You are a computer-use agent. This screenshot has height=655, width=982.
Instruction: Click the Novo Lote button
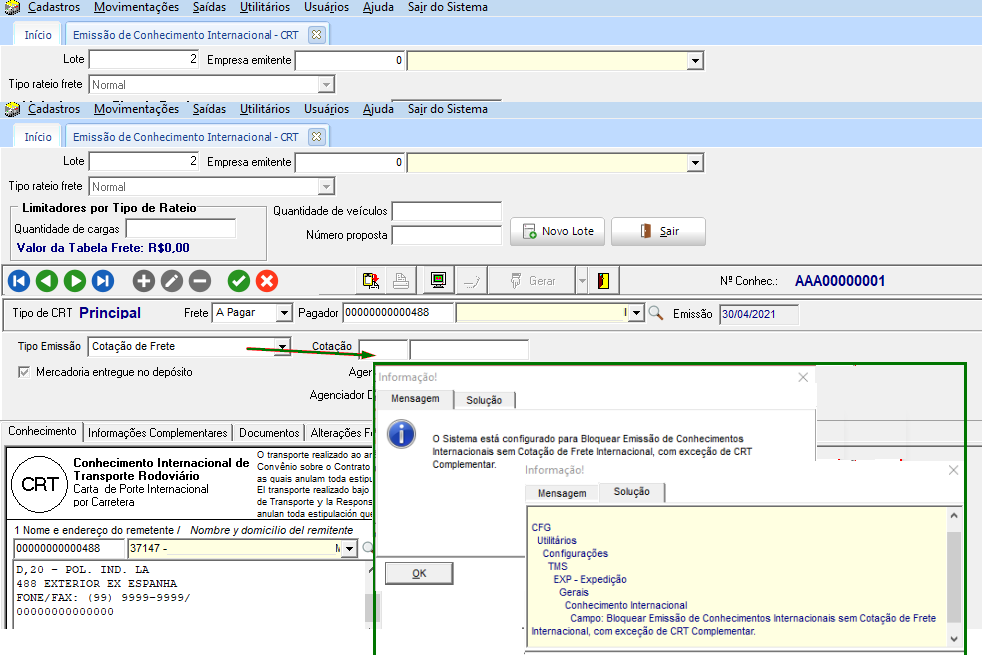click(557, 231)
